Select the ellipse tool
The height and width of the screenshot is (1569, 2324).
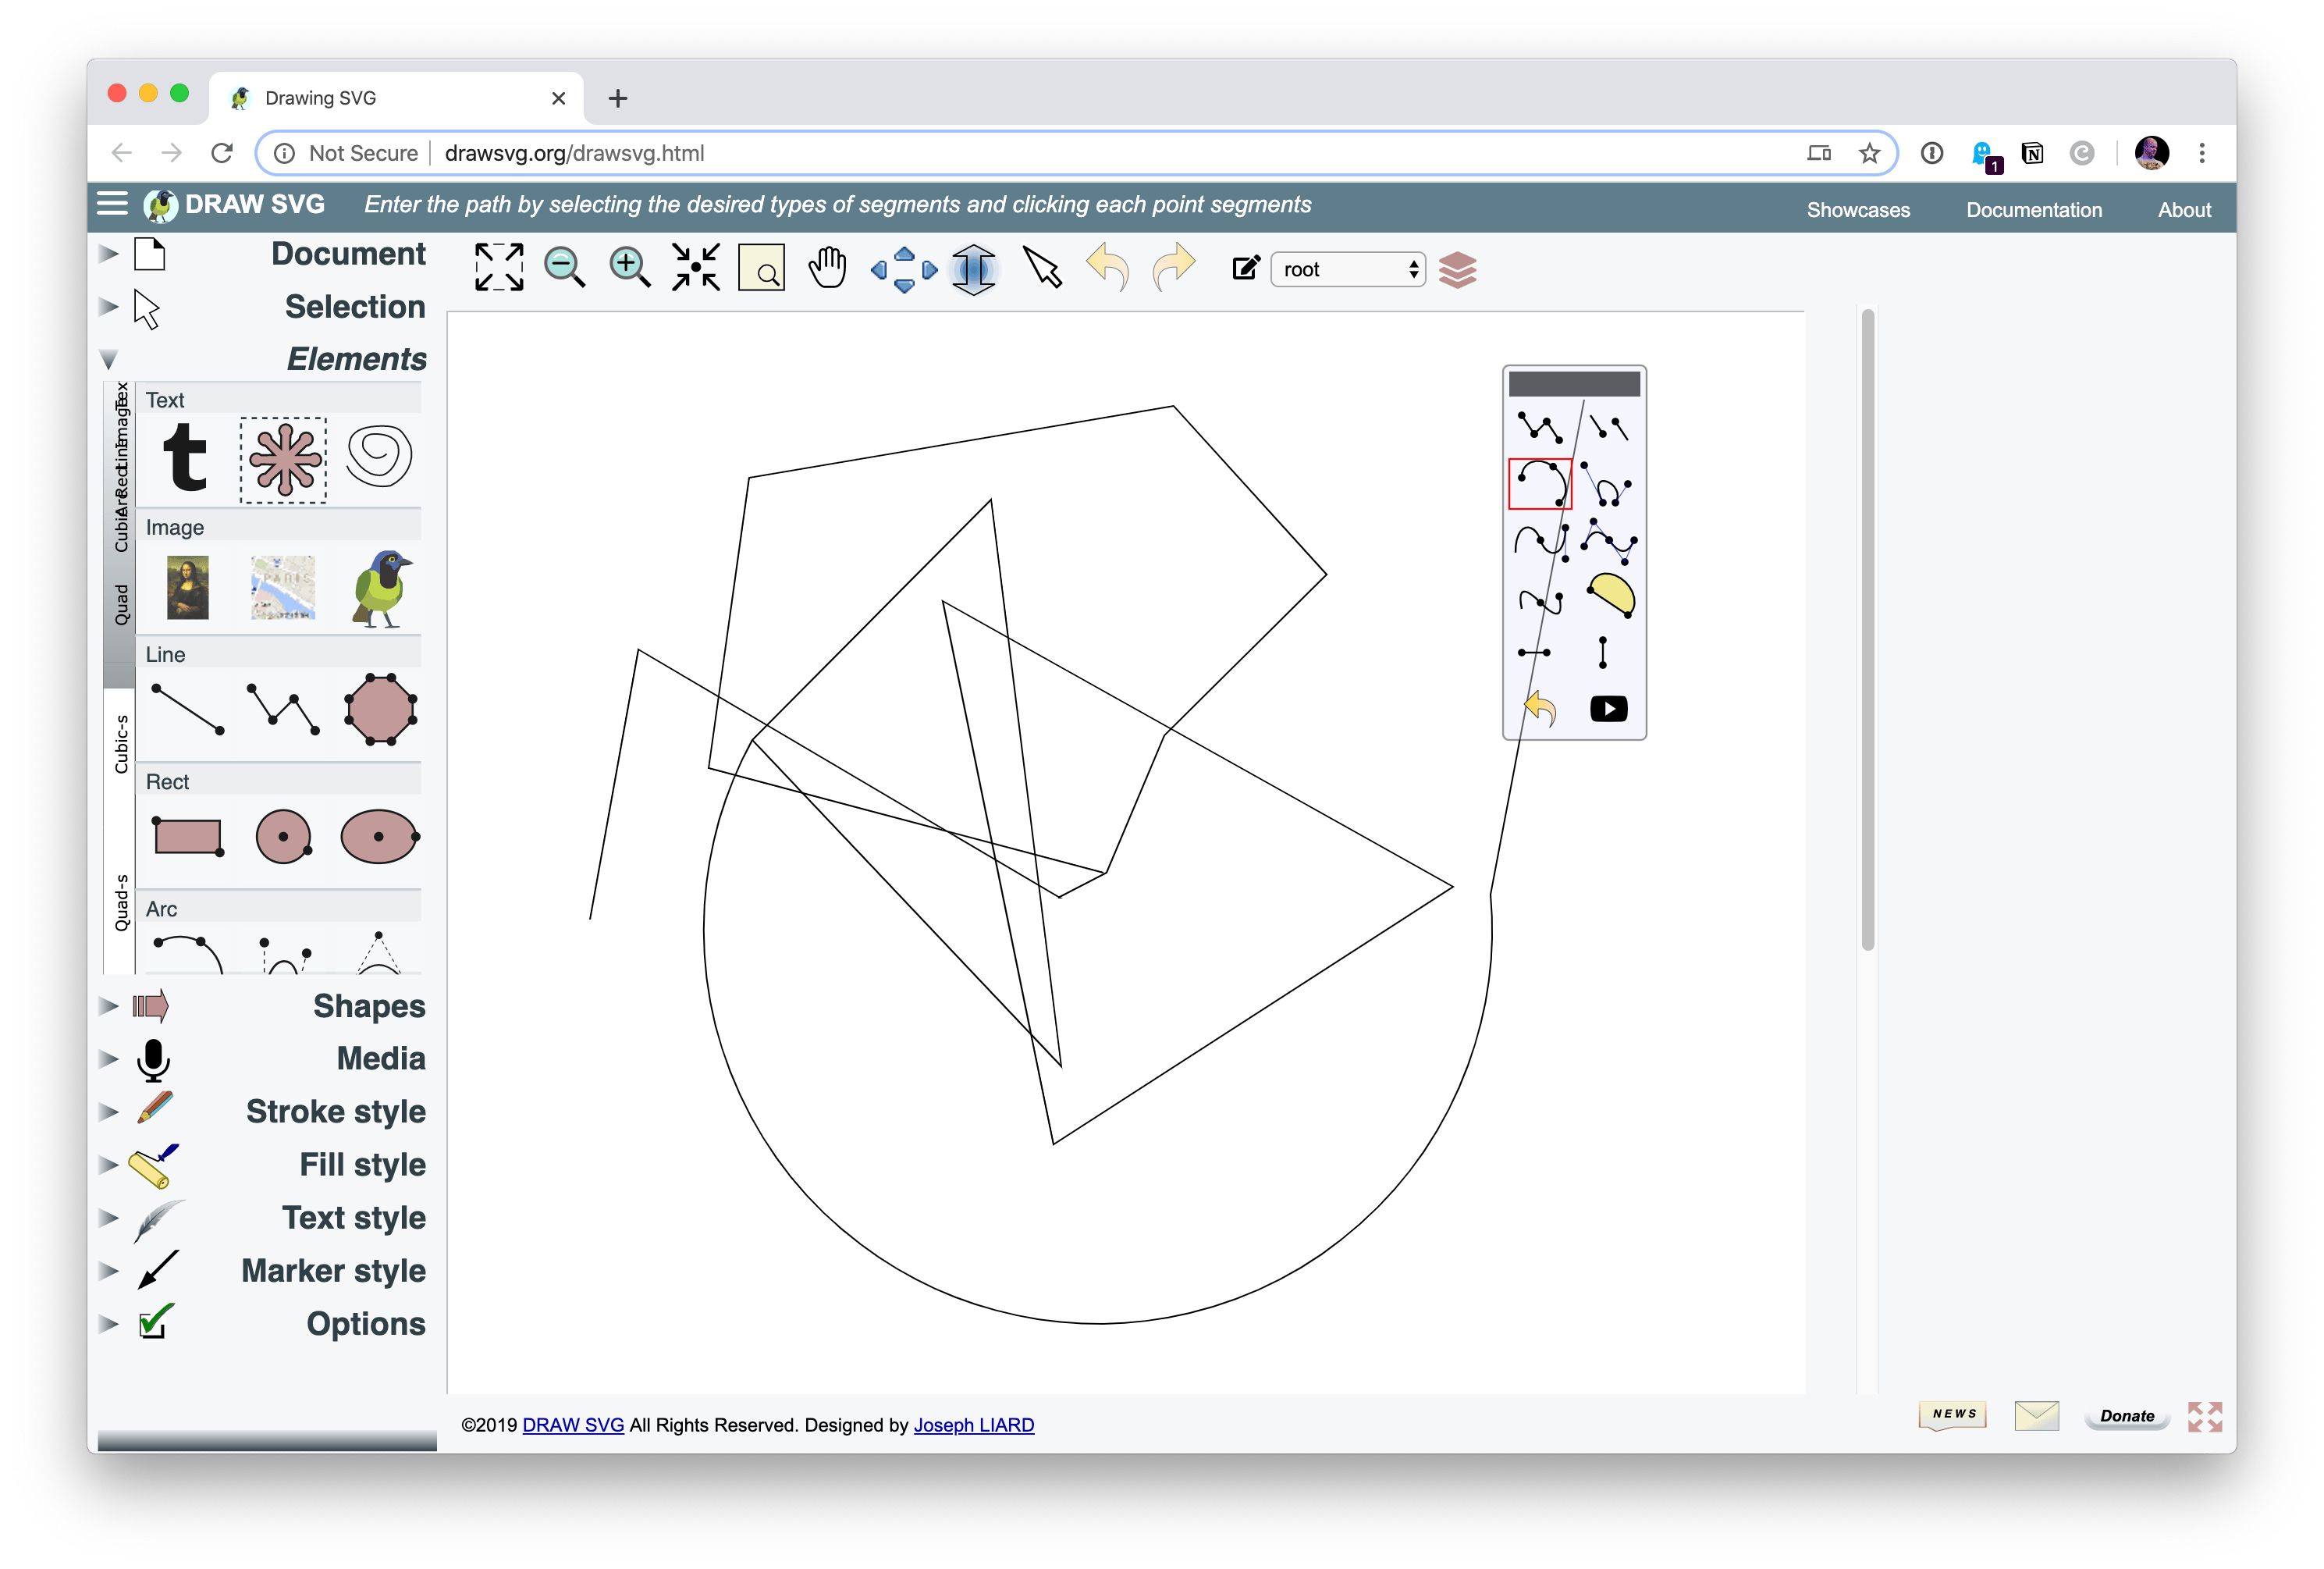point(380,837)
